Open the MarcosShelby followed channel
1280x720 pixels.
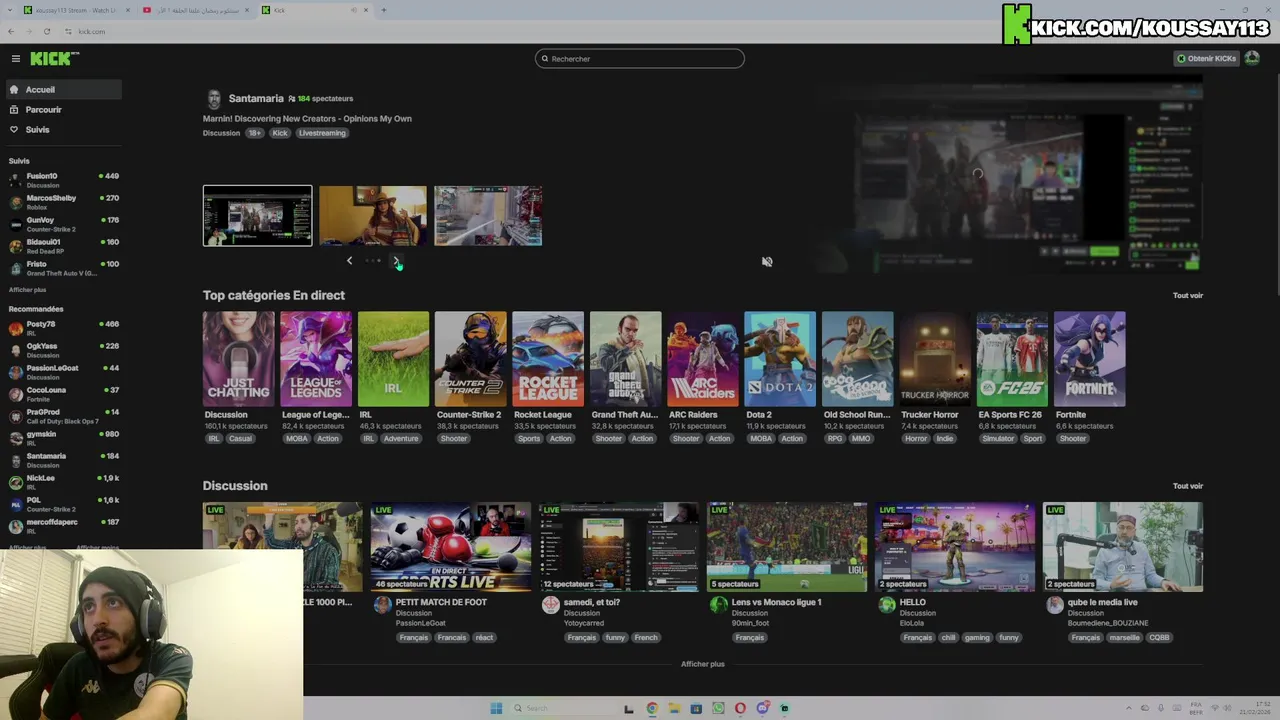(x=63, y=202)
